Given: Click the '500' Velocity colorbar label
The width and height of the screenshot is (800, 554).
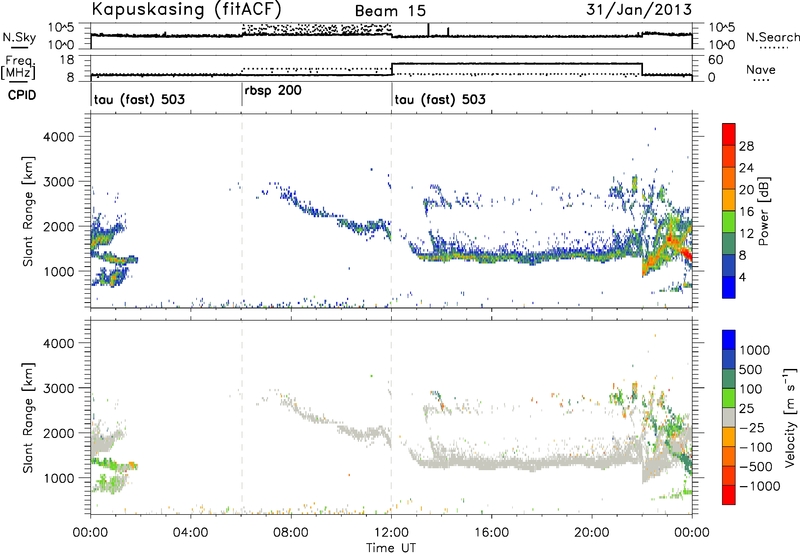Looking at the screenshot, I should [x=750, y=369].
